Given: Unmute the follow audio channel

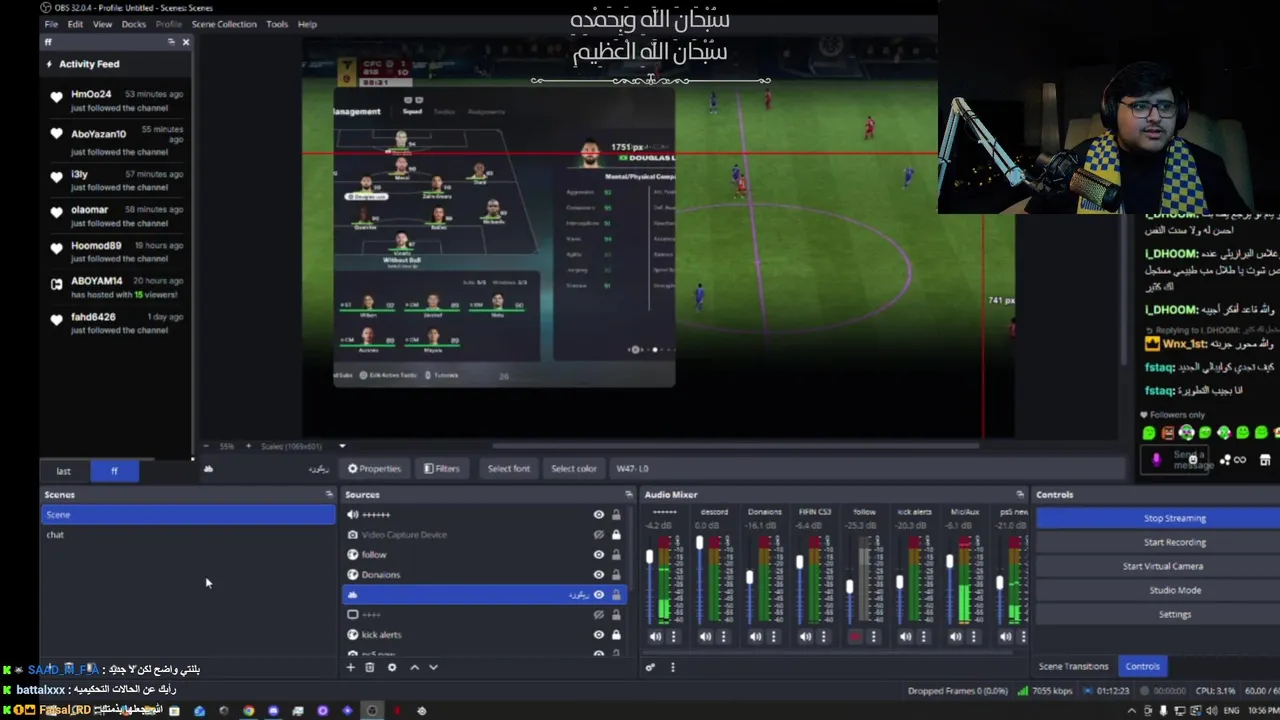Looking at the screenshot, I should 855,636.
